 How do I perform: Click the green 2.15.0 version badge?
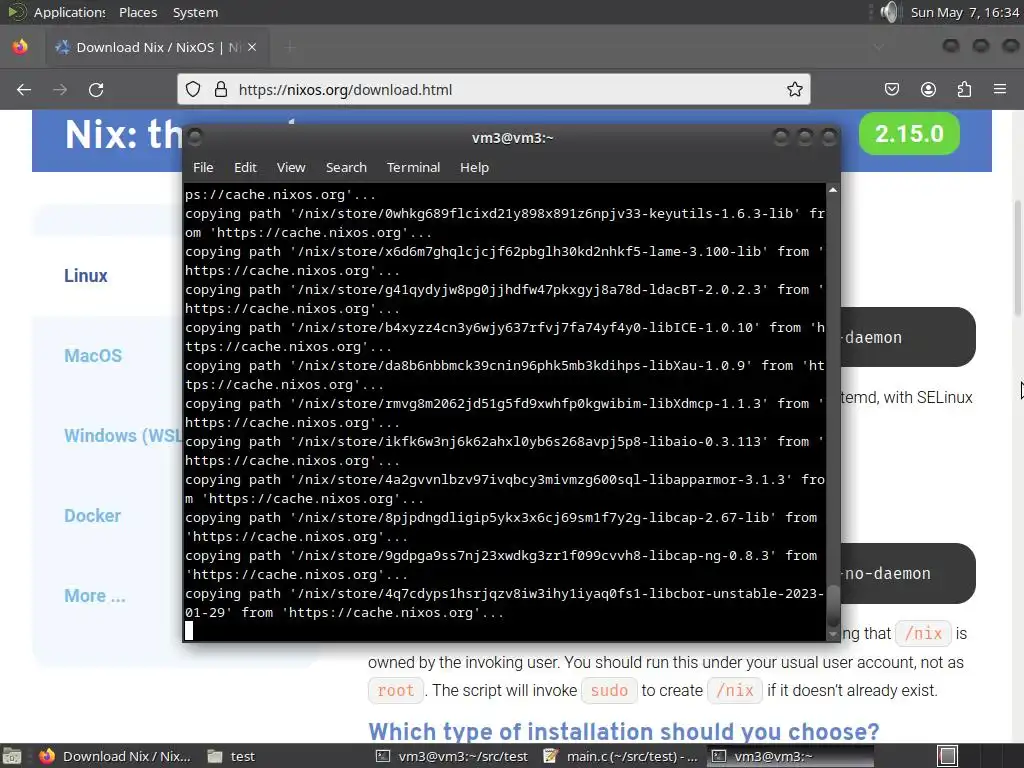point(909,134)
